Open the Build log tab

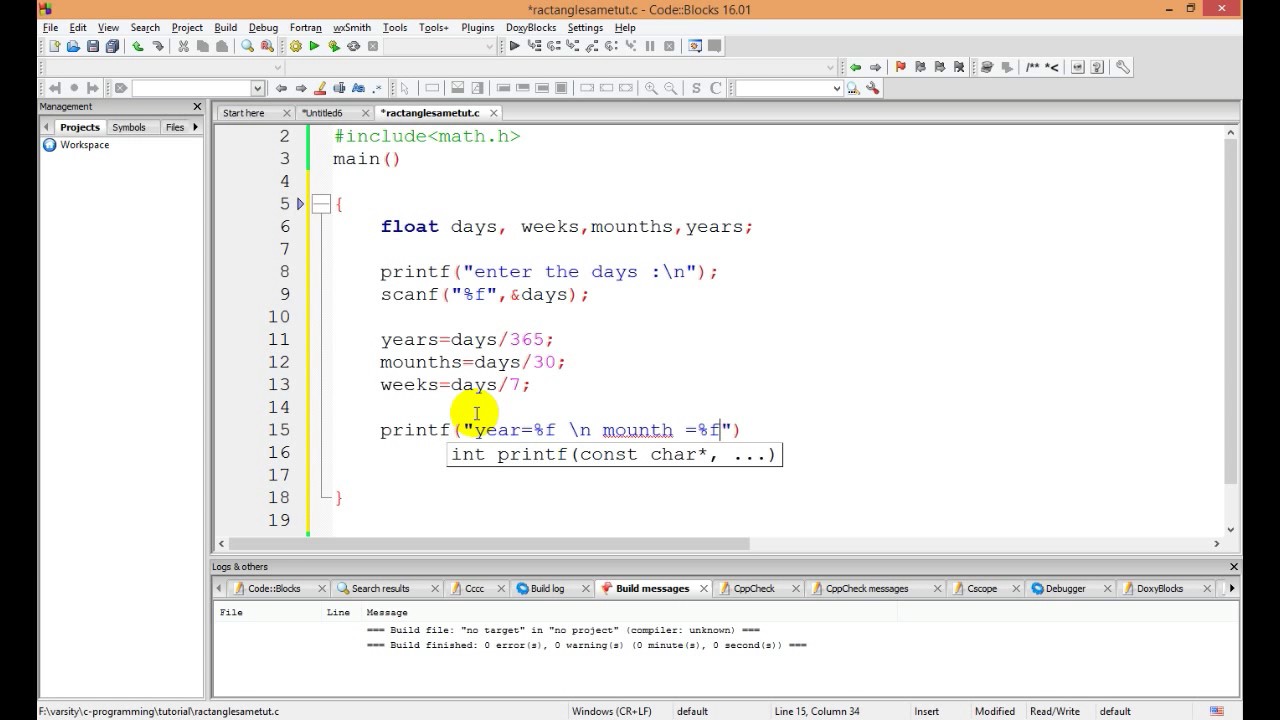point(546,589)
